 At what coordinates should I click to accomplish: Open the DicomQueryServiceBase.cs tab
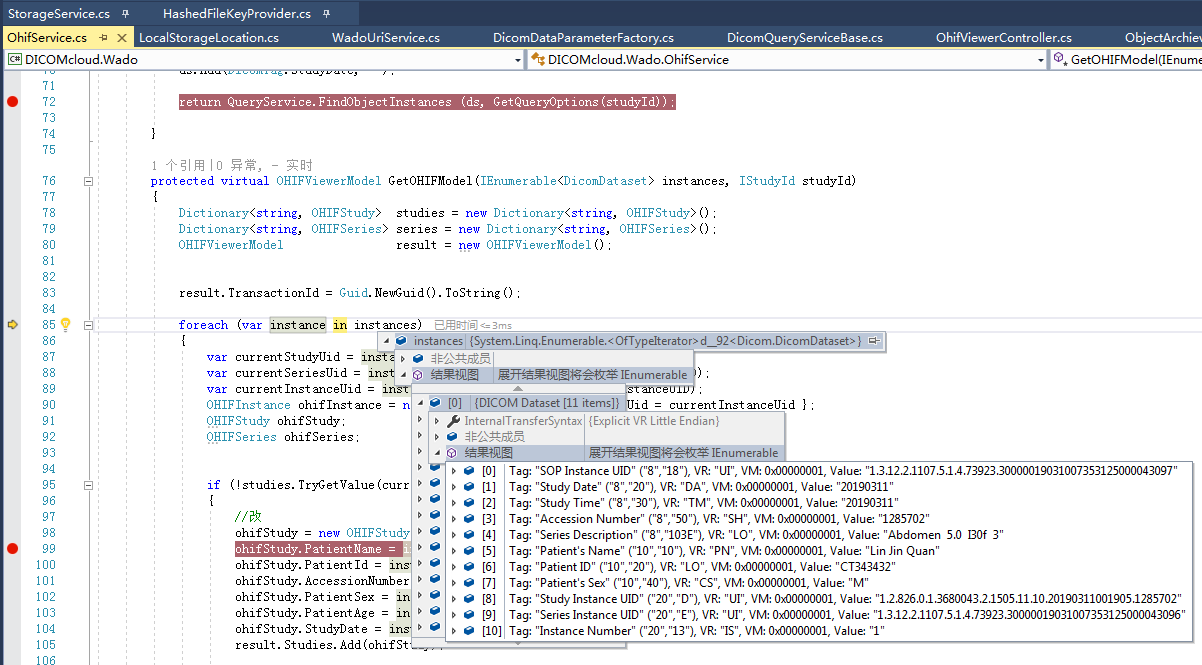[804, 38]
